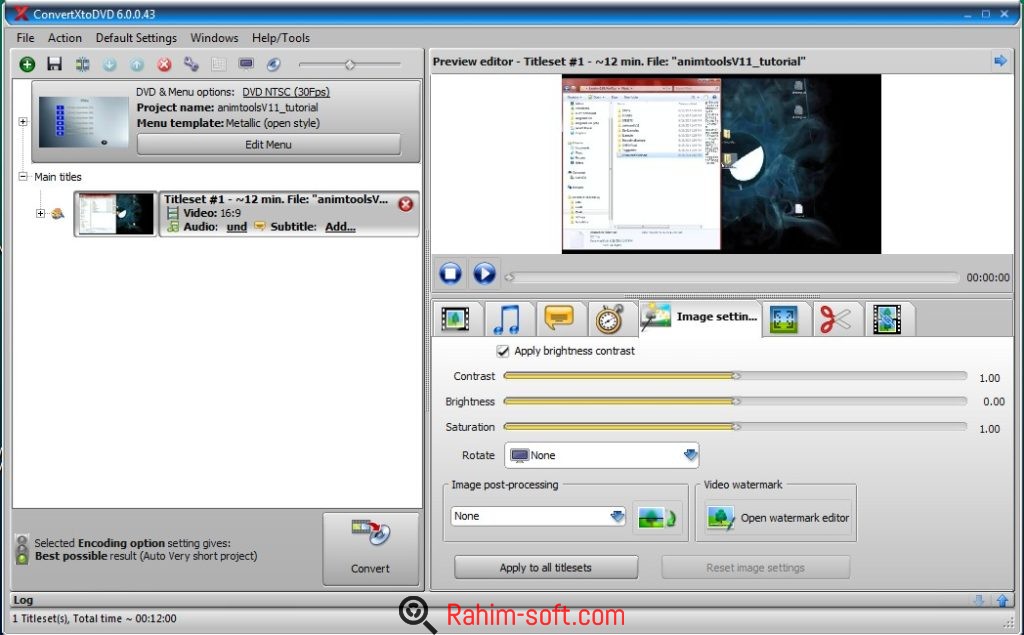Viewport: 1024px width, 635px height.
Task: Click the Log panel up arrow
Action: click(1002, 600)
